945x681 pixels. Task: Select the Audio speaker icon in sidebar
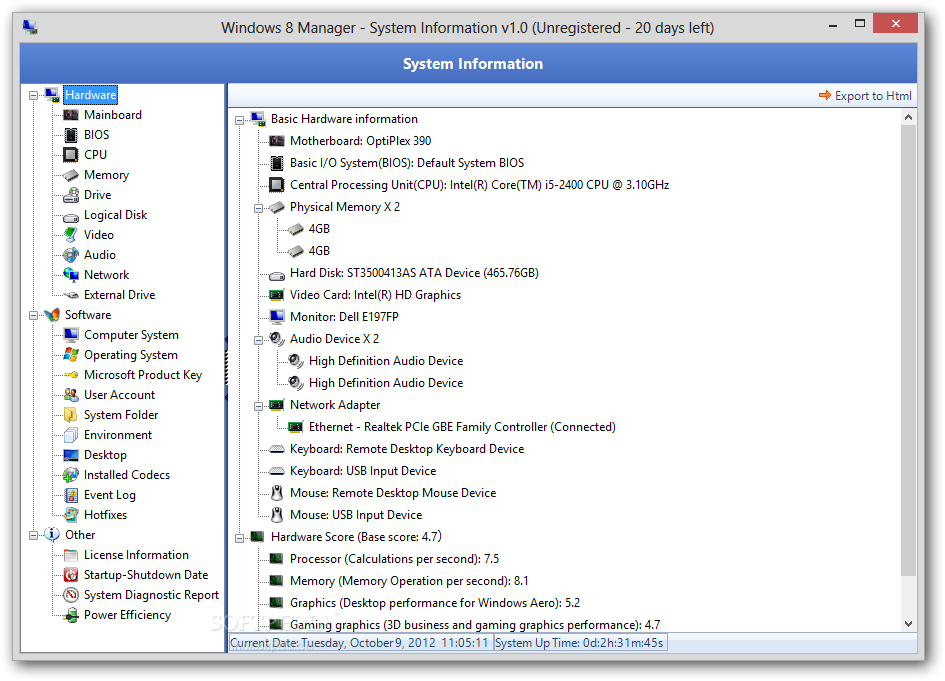pos(71,255)
